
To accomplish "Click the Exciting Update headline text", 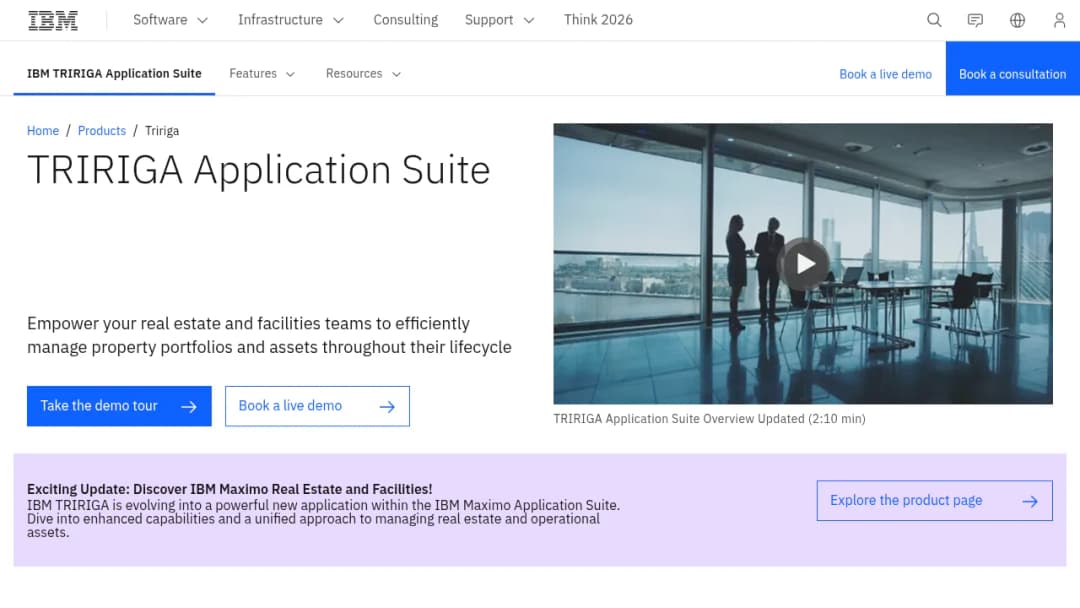I will [229, 490].
